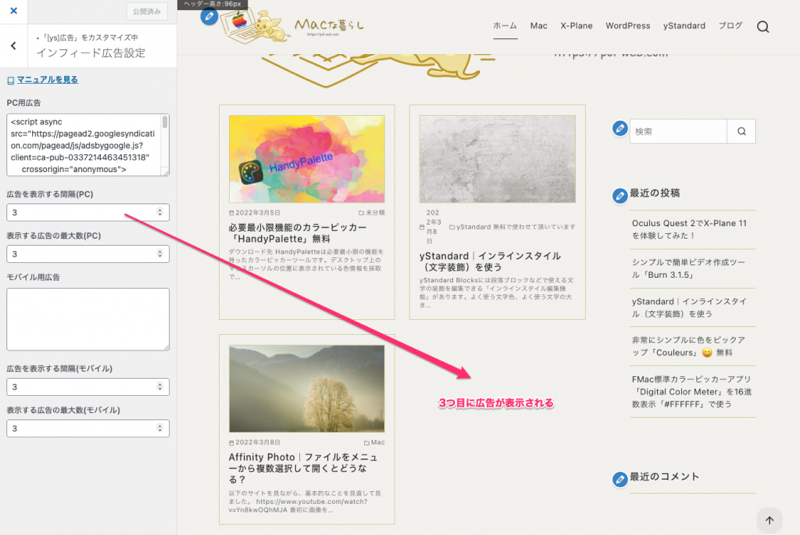Open the yStandard｜インラインスタイル post title in main column
The image size is (800, 535).
click(490, 261)
